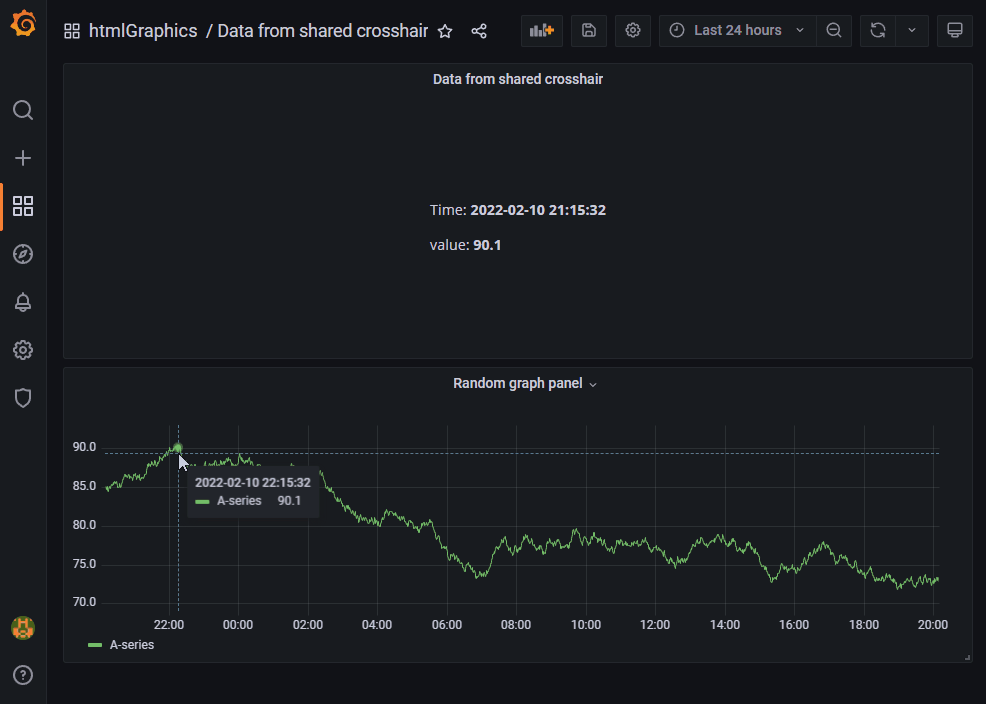Viewport: 986px width, 704px height.
Task: Enable TV cycle view mode
Action: coord(954,30)
